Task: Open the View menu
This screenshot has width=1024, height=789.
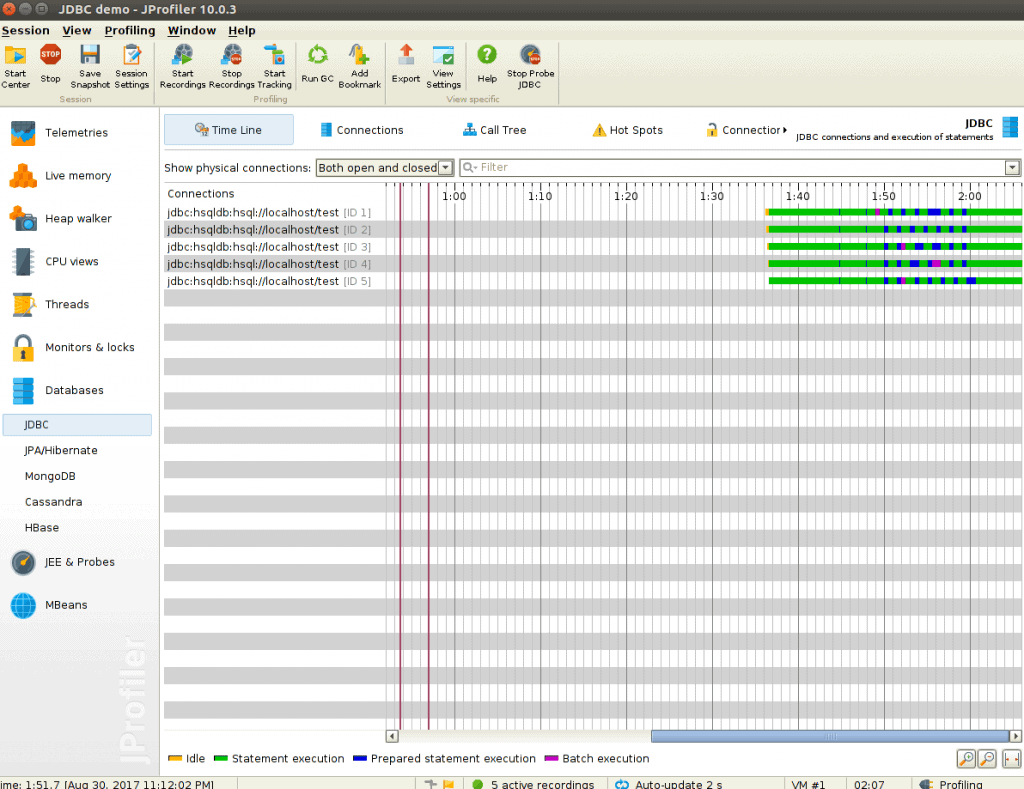Action: coord(76,31)
